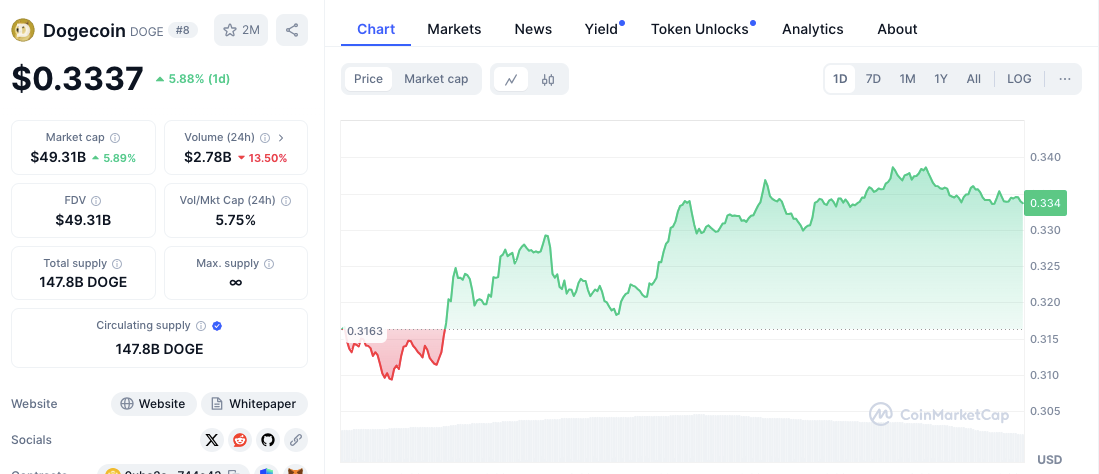Click the USD currency label
Screen dimensions: 1099x474
[1049, 460]
